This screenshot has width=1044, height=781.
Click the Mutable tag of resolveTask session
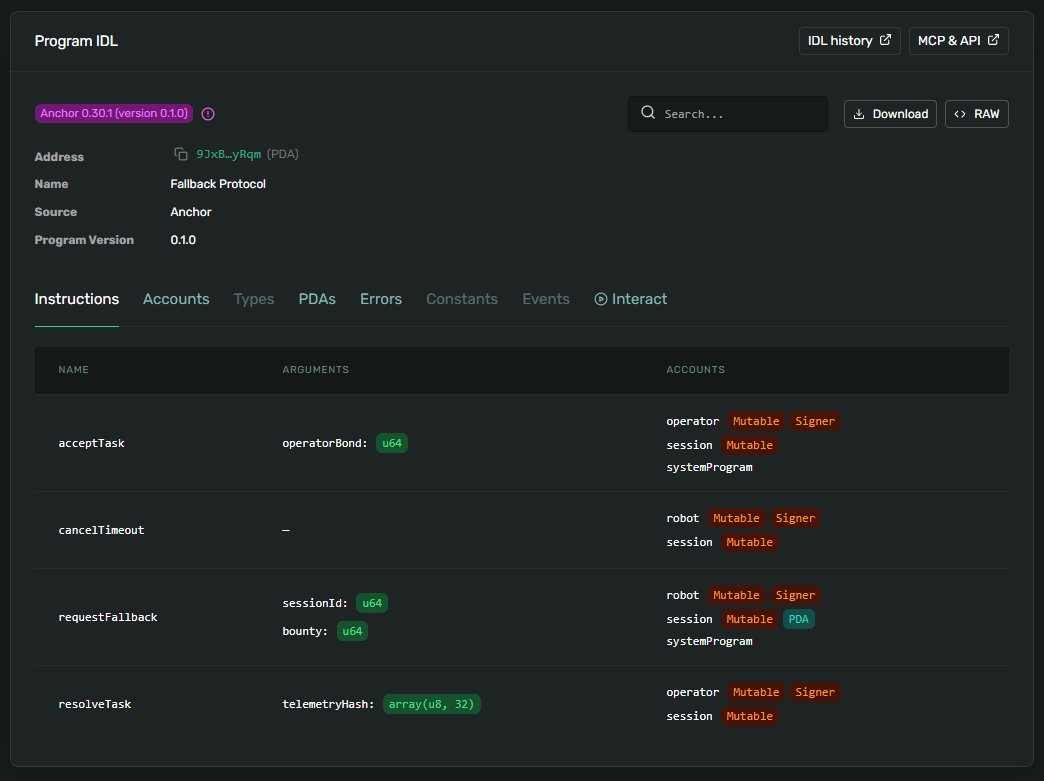coord(749,716)
